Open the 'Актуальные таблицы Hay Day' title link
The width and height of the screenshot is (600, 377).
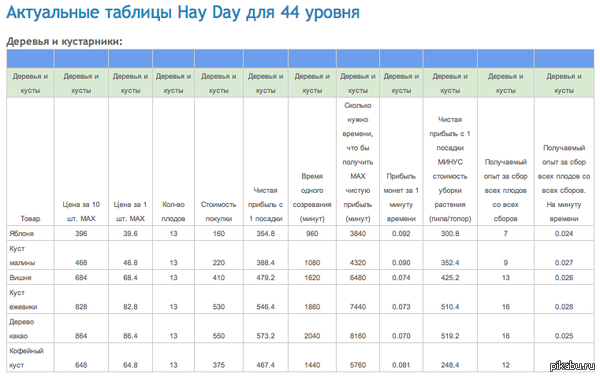point(183,13)
